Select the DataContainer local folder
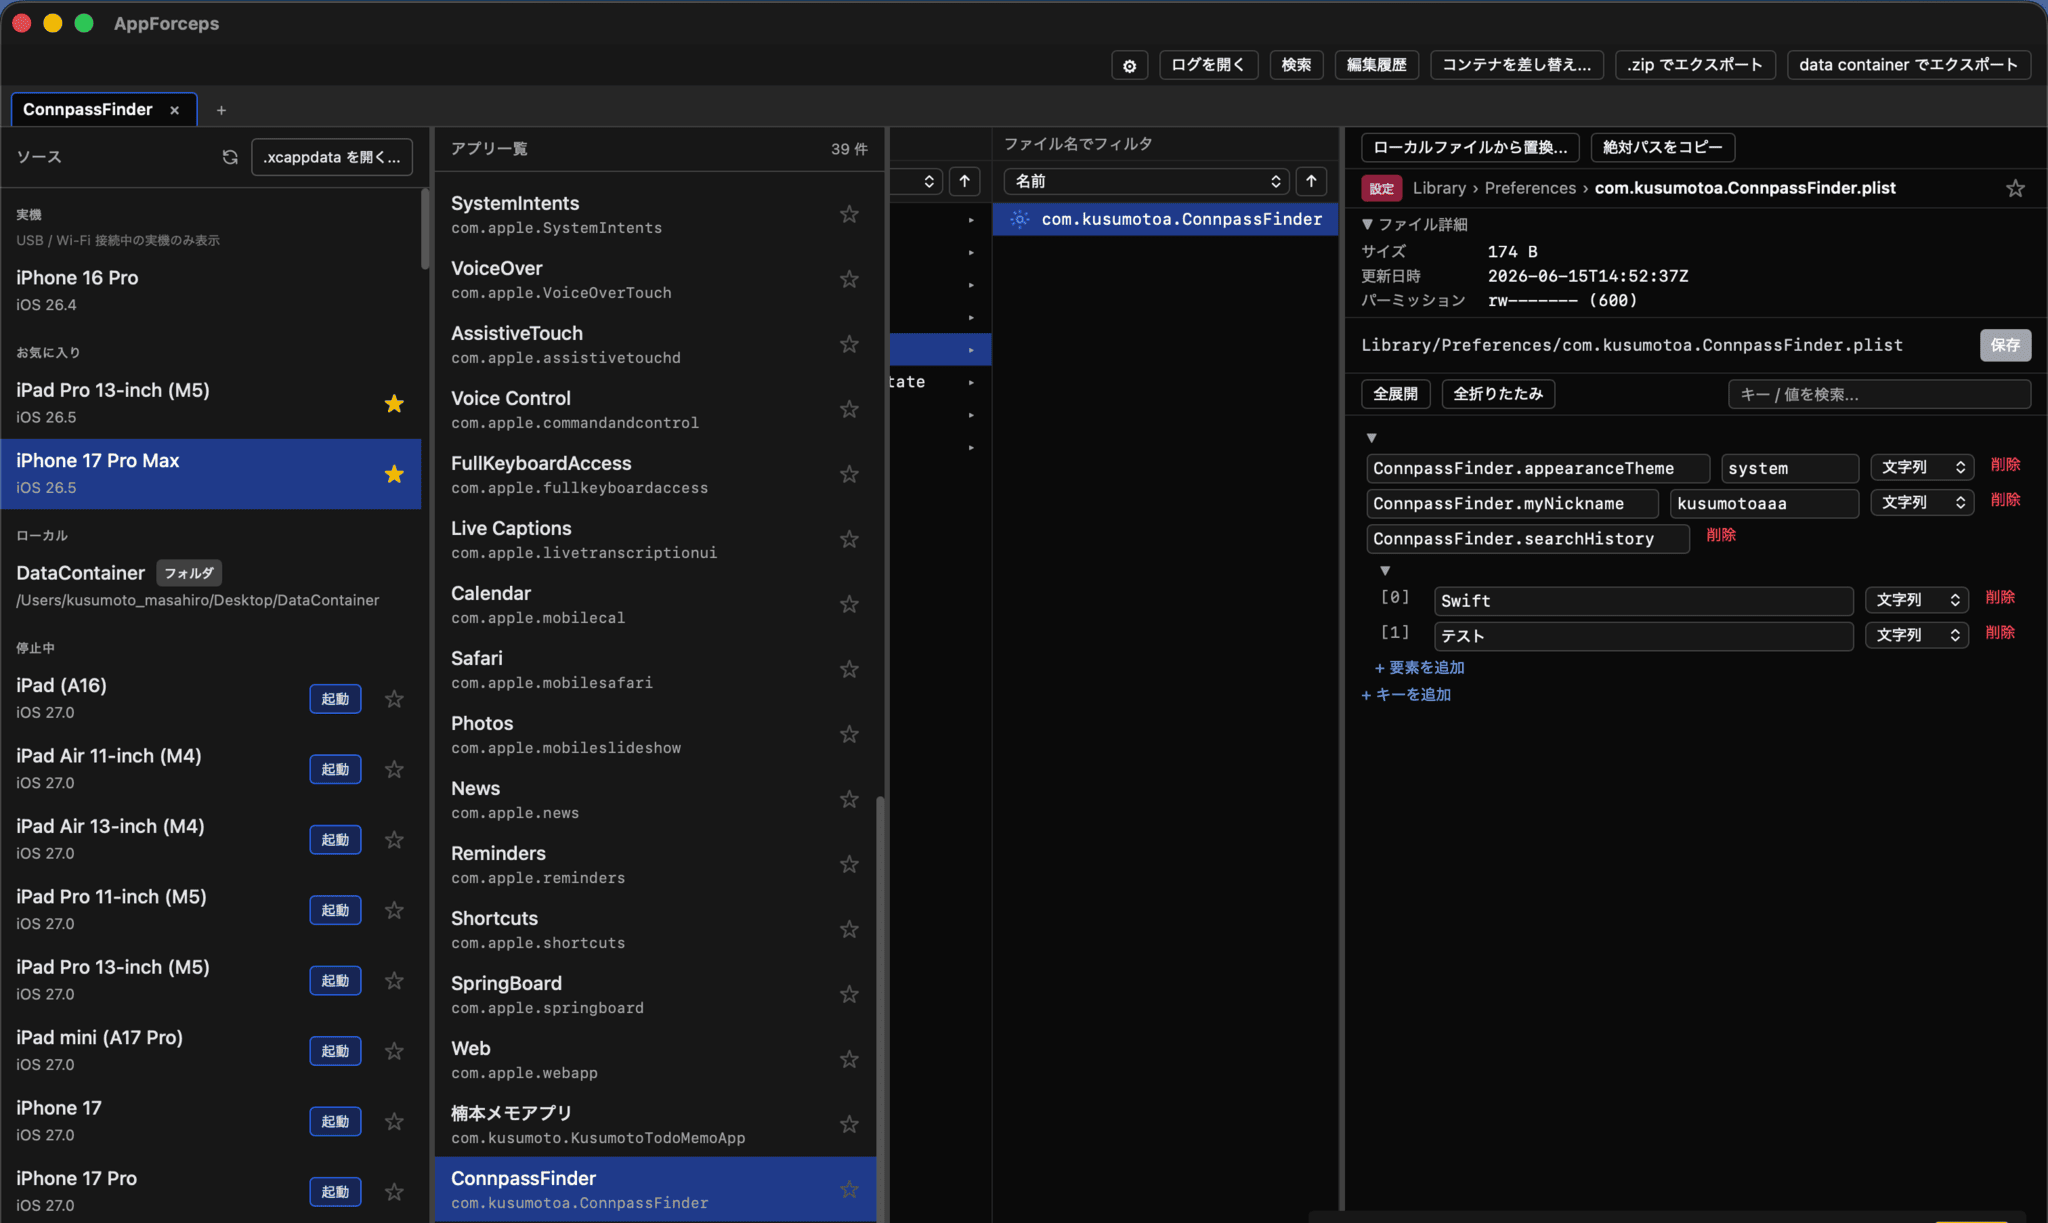Screen dimensions: 2048x1223 pos(211,585)
